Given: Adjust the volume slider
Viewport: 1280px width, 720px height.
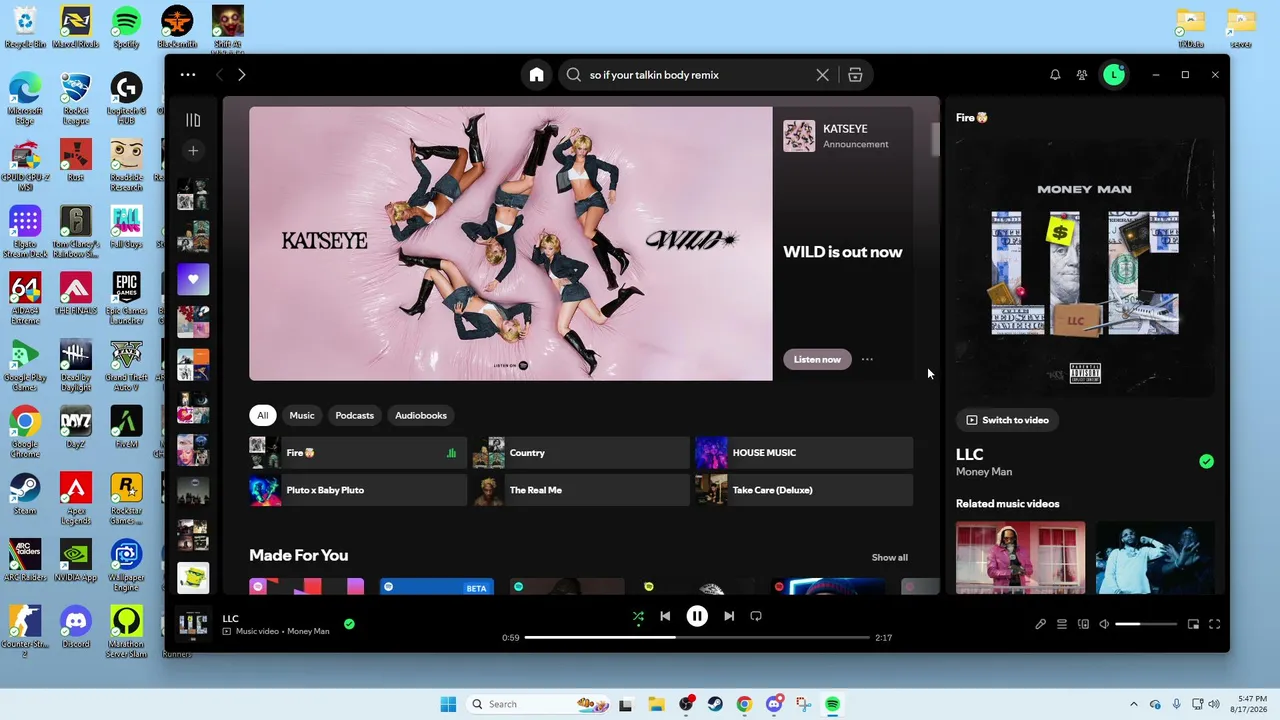Looking at the screenshot, I should 1146,624.
